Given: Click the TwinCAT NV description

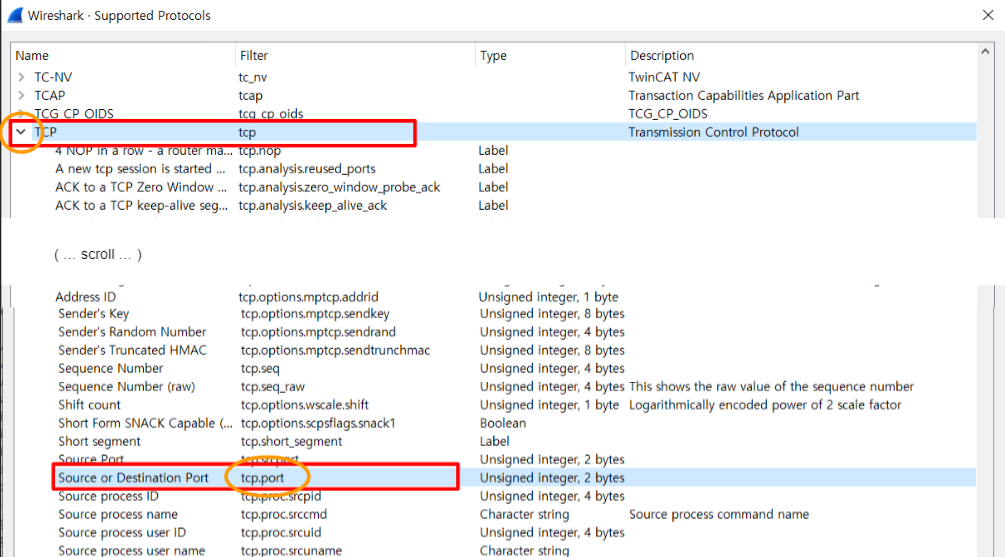Looking at the screenshot, I should point(664,77).
